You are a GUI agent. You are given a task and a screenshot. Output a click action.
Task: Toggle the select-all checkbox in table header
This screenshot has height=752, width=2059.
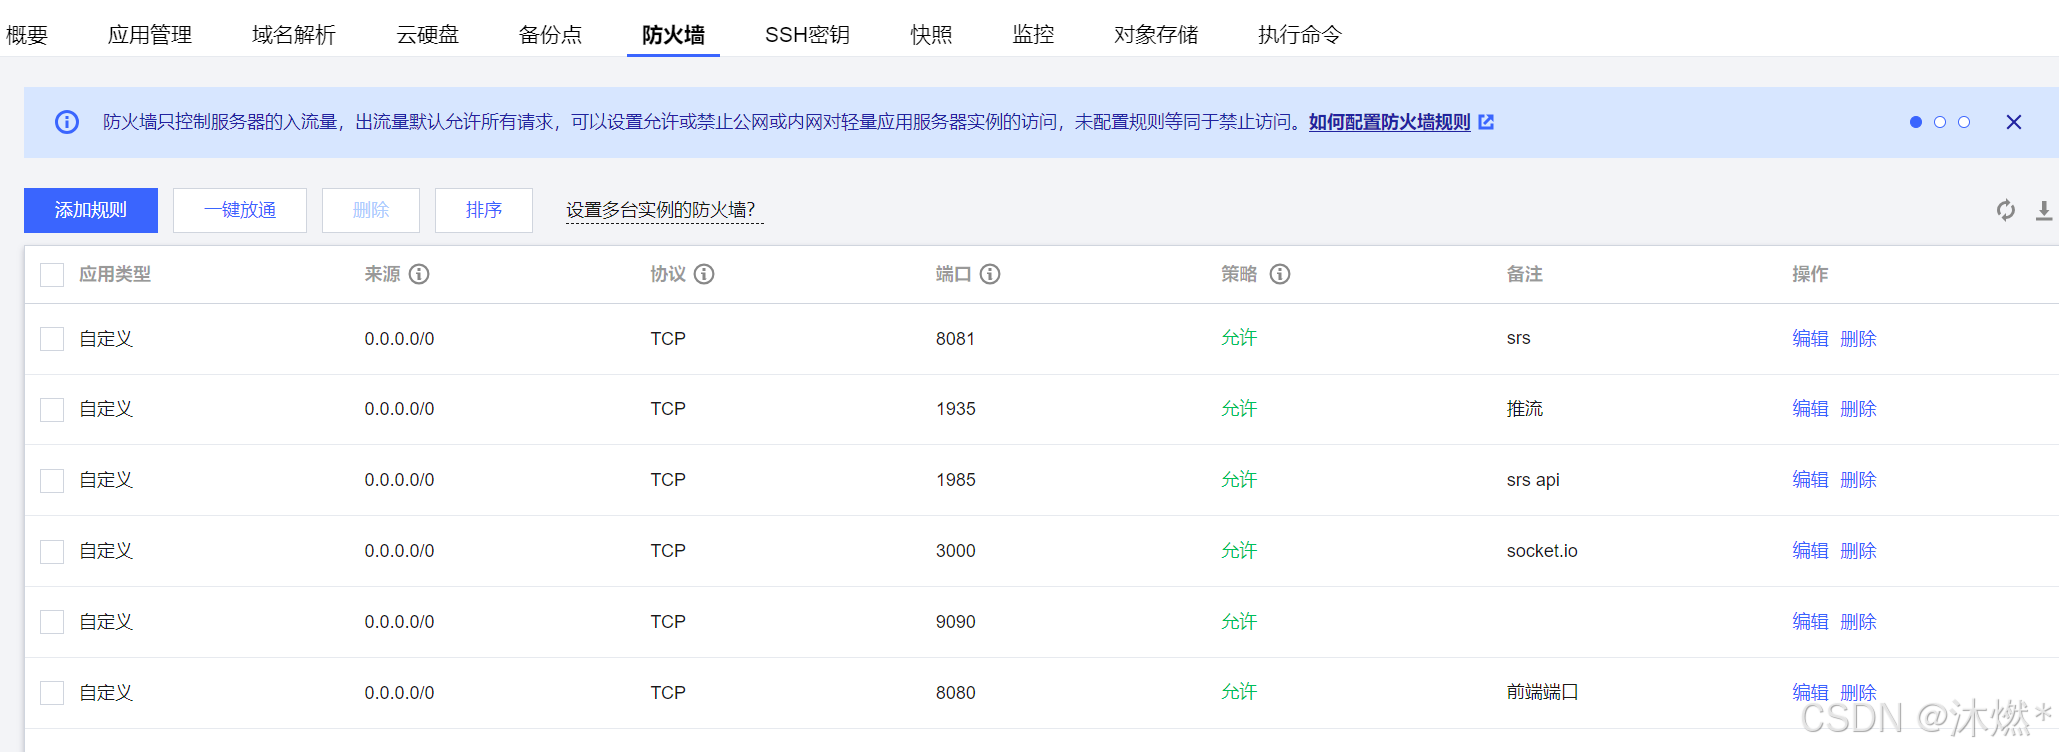click(52, 275)
